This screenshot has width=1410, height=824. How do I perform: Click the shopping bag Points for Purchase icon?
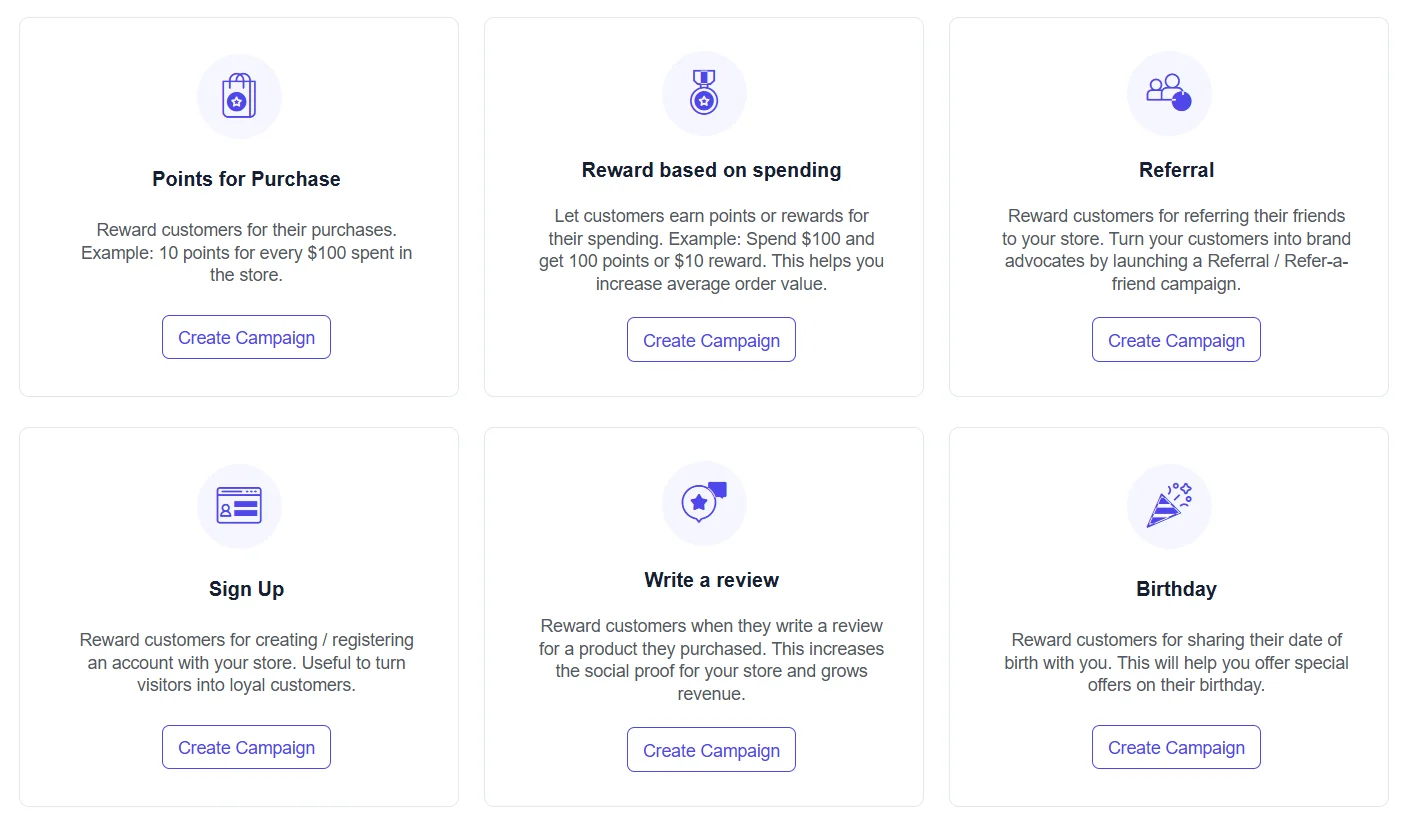pos(239,96)
